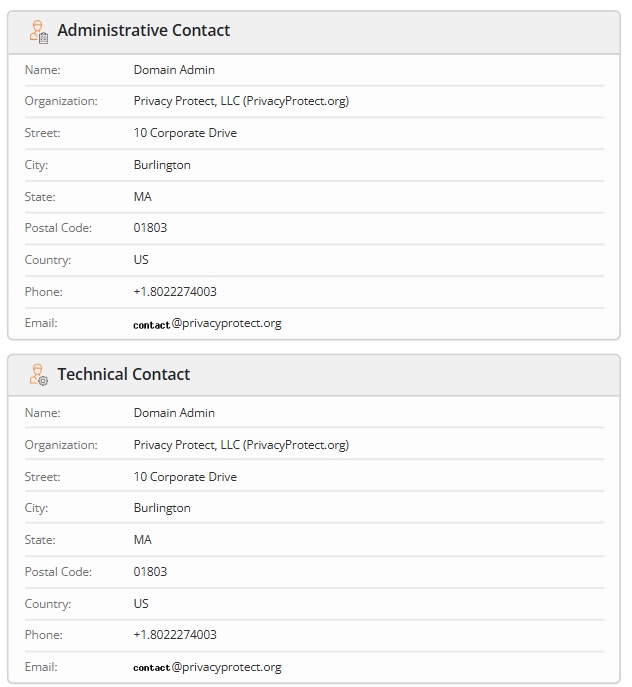The width and height of the screenshot is (632, 687).
Task: Click technical organization Privacy Protect, LLC
Action: pyautogui.click(x=241, y=445)
